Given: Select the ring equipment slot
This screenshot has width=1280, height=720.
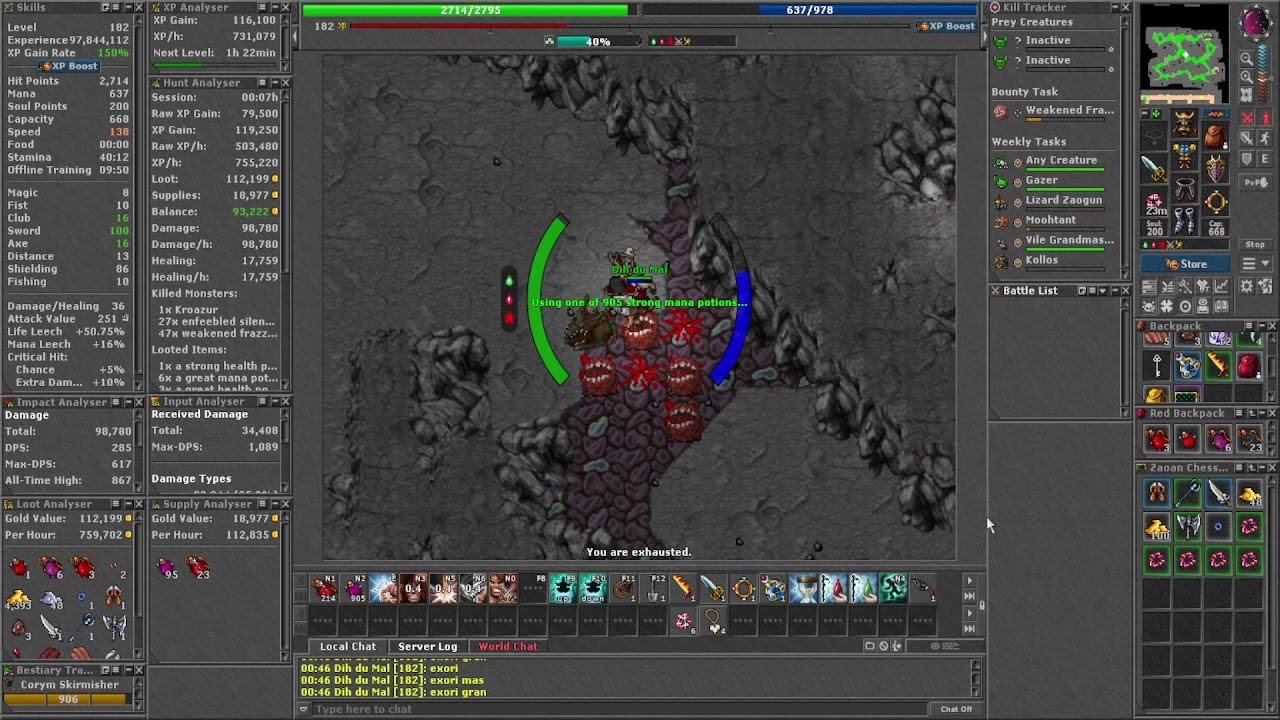Looking at the screenshot, I should click(1216, 201).
